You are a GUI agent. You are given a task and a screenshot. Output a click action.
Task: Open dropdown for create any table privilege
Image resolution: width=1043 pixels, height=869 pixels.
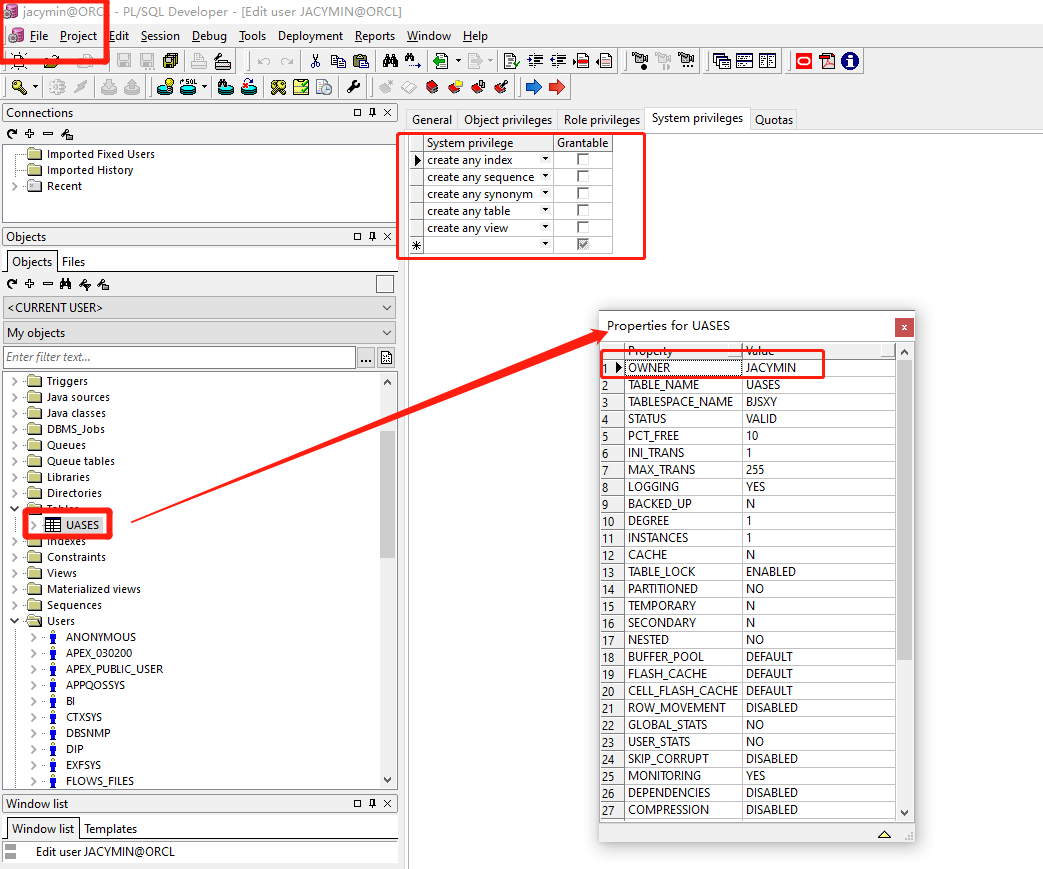(545, 210)
